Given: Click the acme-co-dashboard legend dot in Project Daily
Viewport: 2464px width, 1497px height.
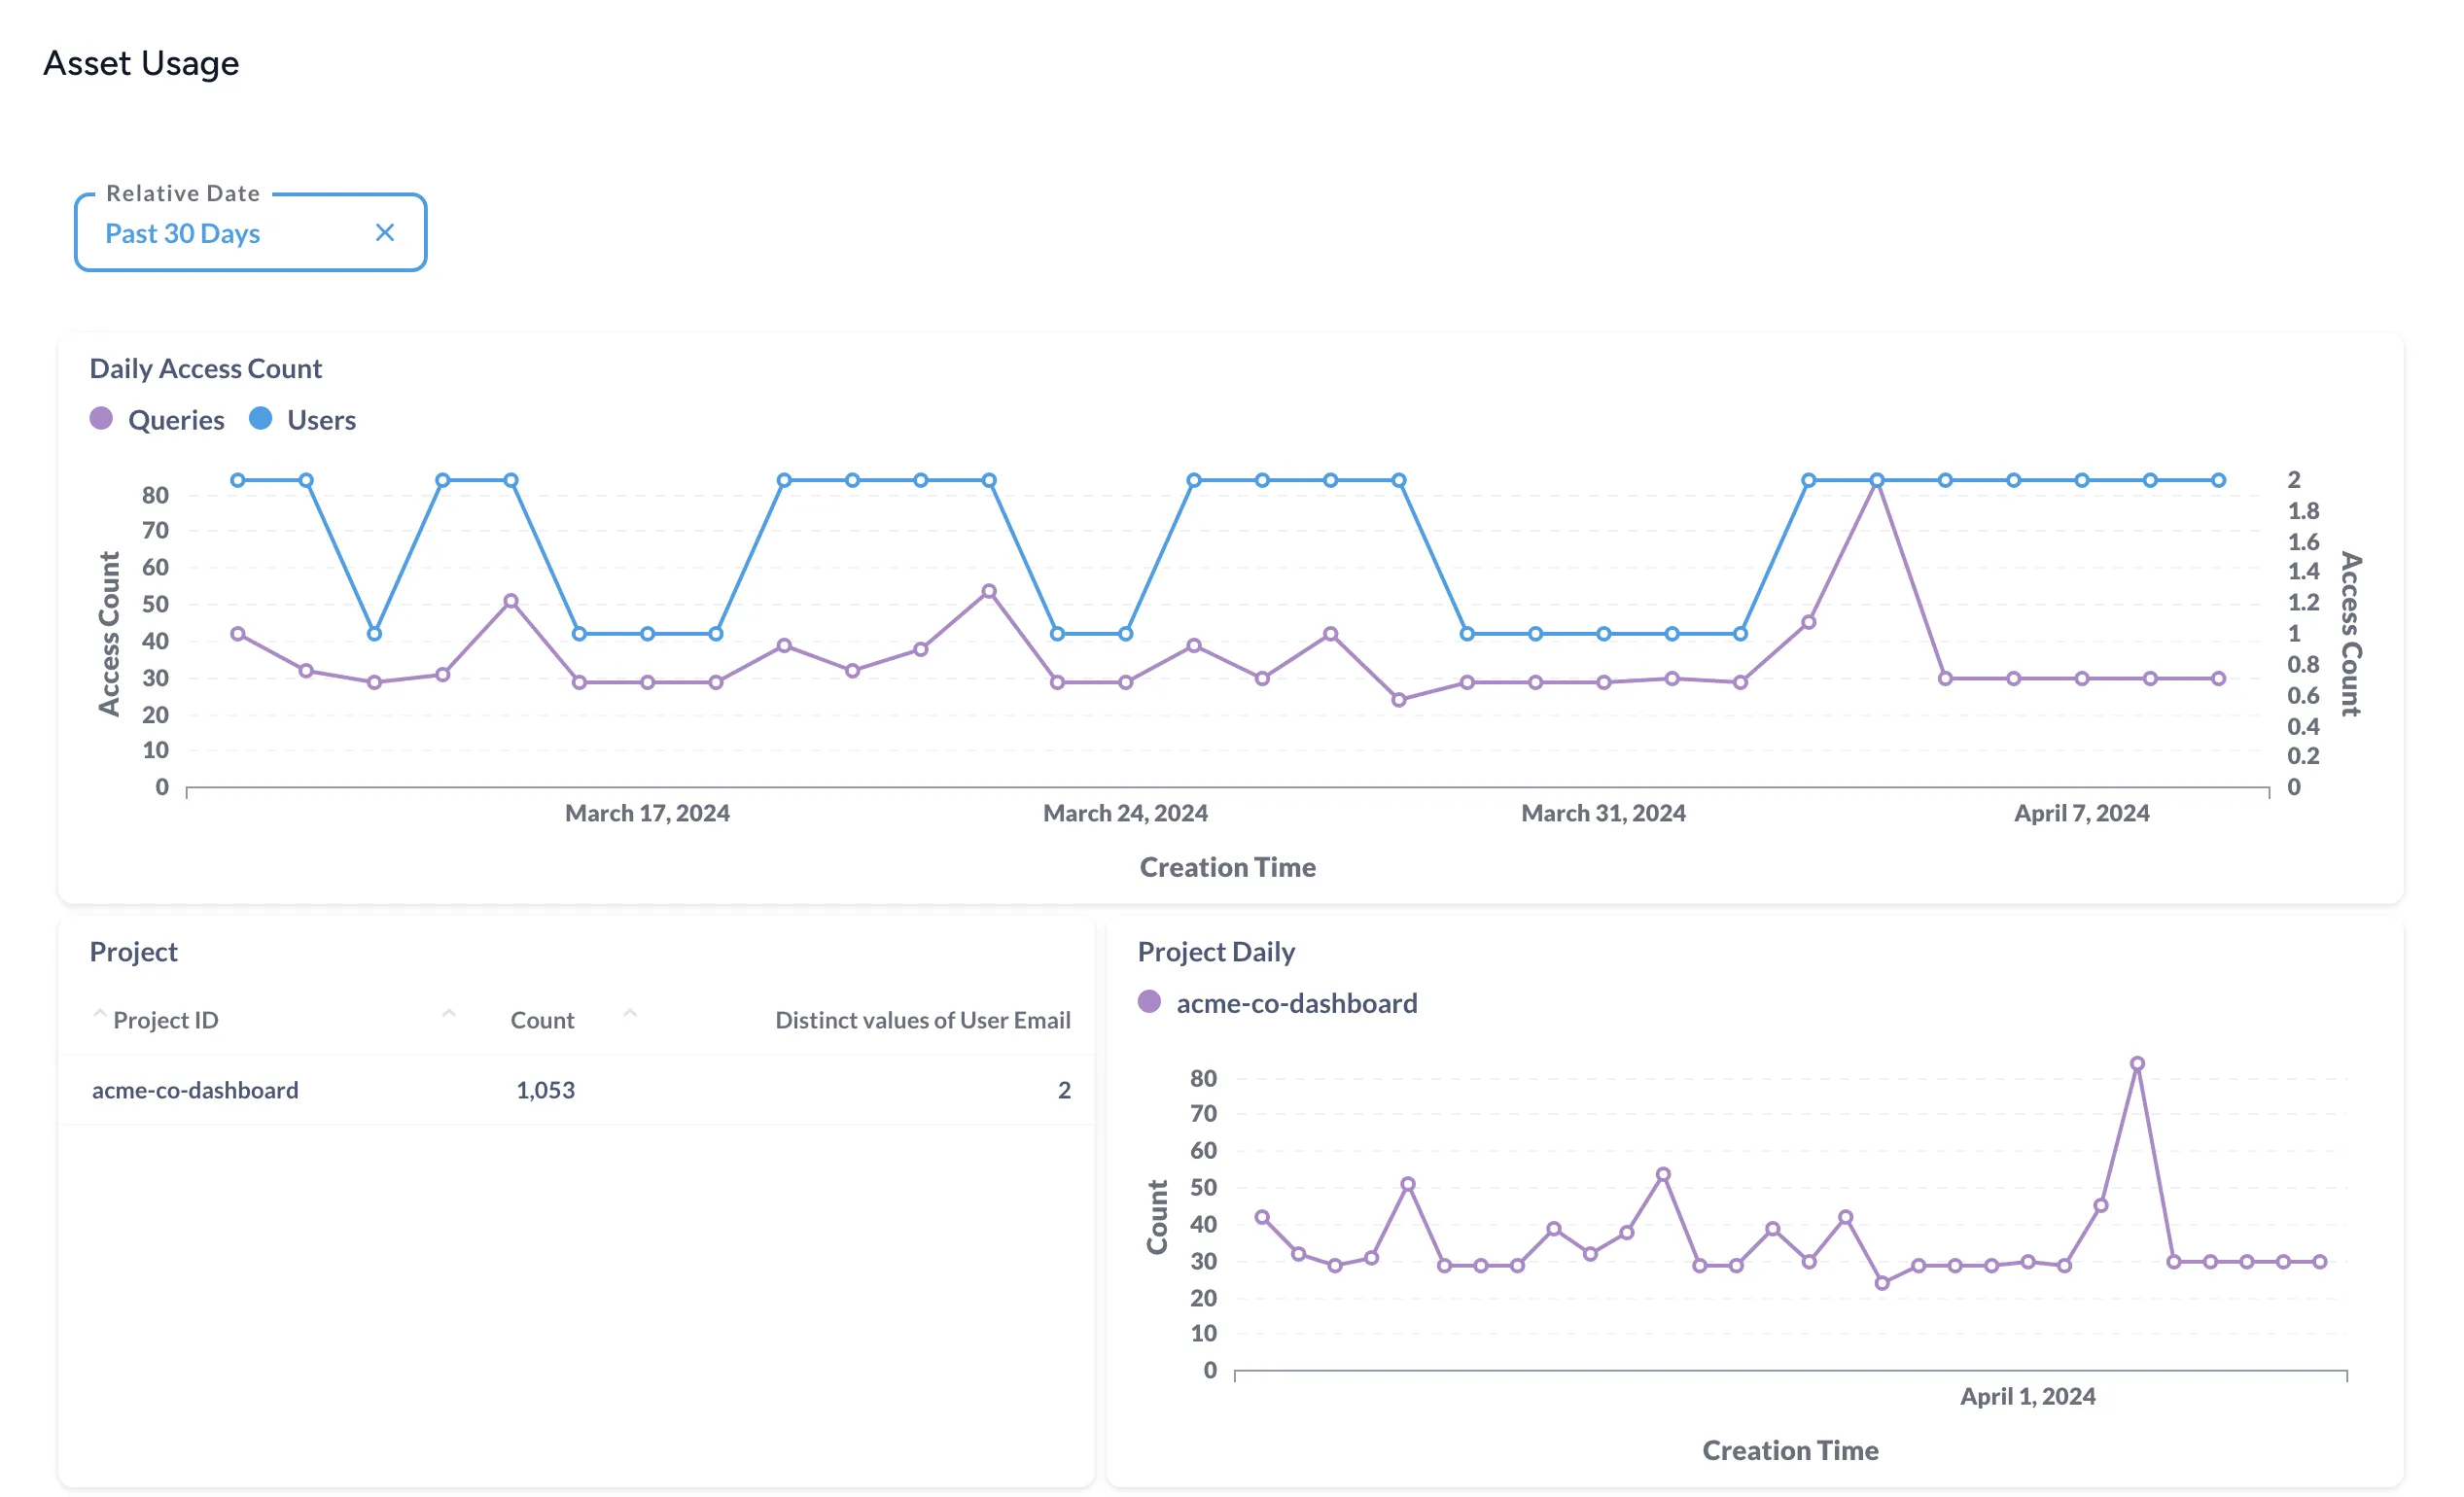Looking at the screenshot, I should click(1151, 1002).
